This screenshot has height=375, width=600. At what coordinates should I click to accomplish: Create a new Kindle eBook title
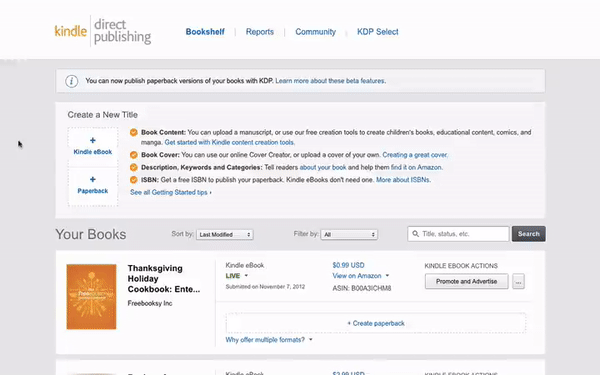coord(93,147)
